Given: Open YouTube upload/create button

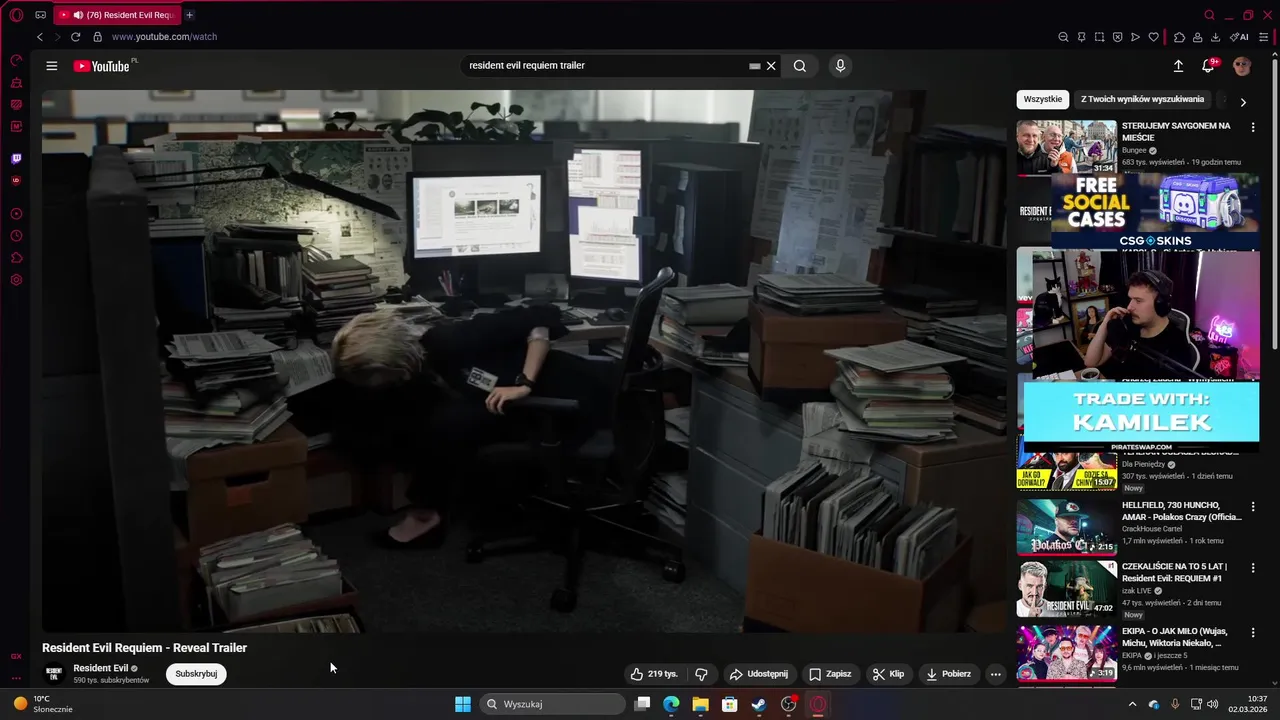Looking at the screenshot, I should point(1178,66).
